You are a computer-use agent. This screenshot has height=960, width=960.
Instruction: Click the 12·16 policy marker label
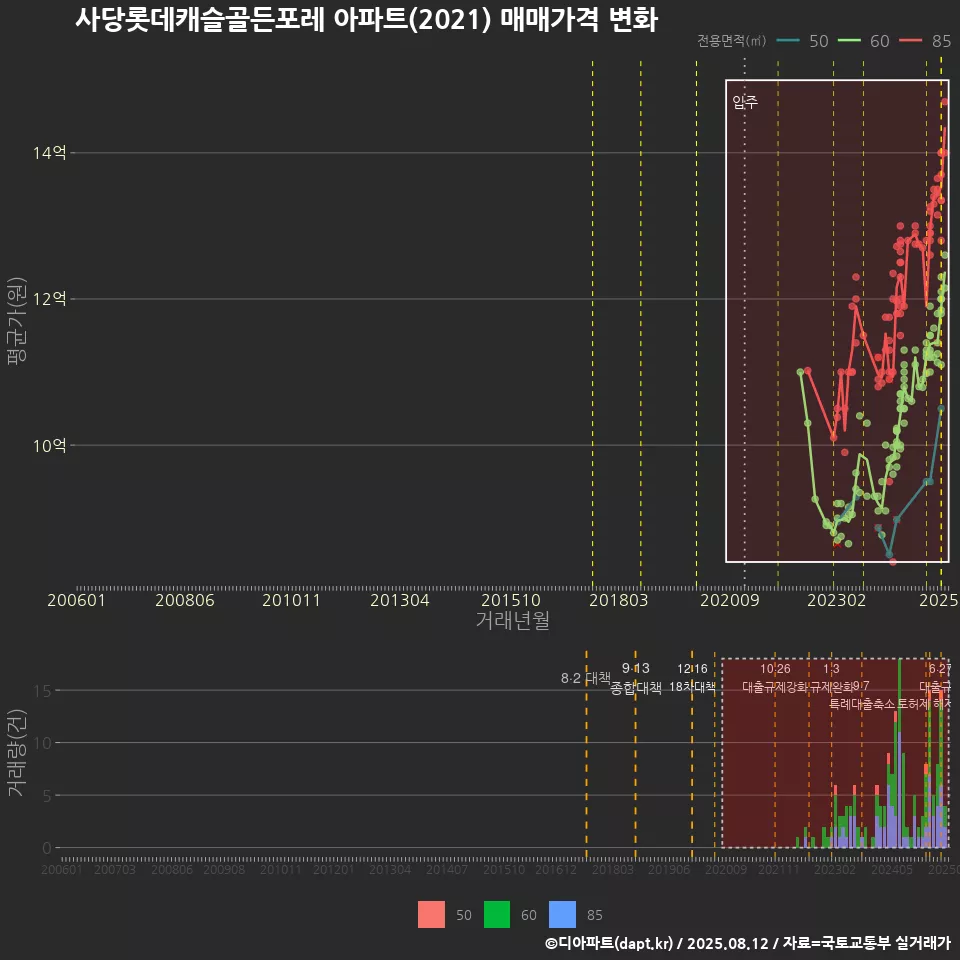[692, 669]
